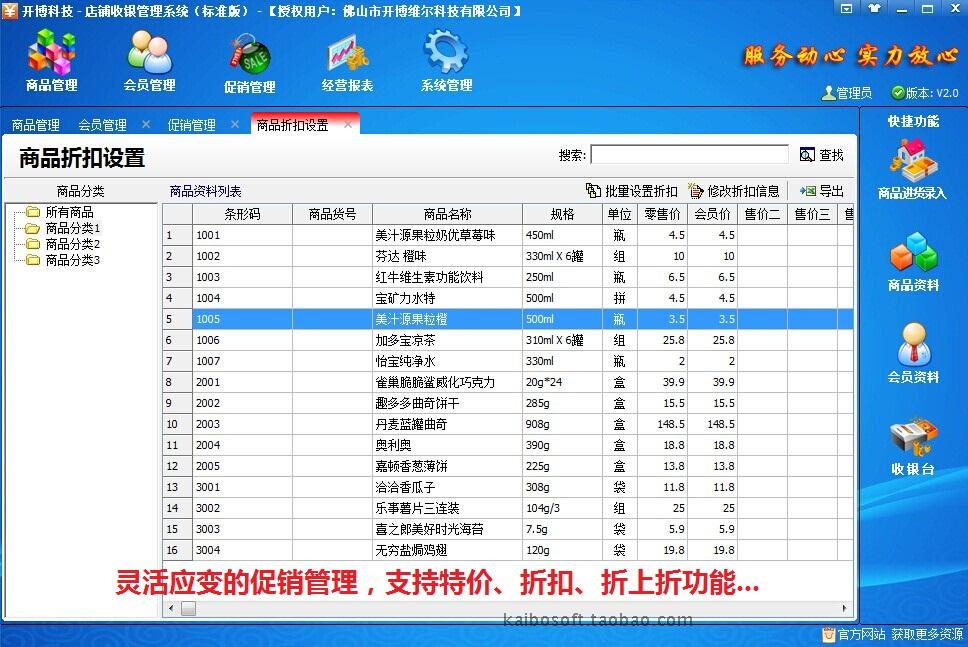The image size is (968, 647).
Task: Select row 洽洽香瓜子
Action: (508, 487)
